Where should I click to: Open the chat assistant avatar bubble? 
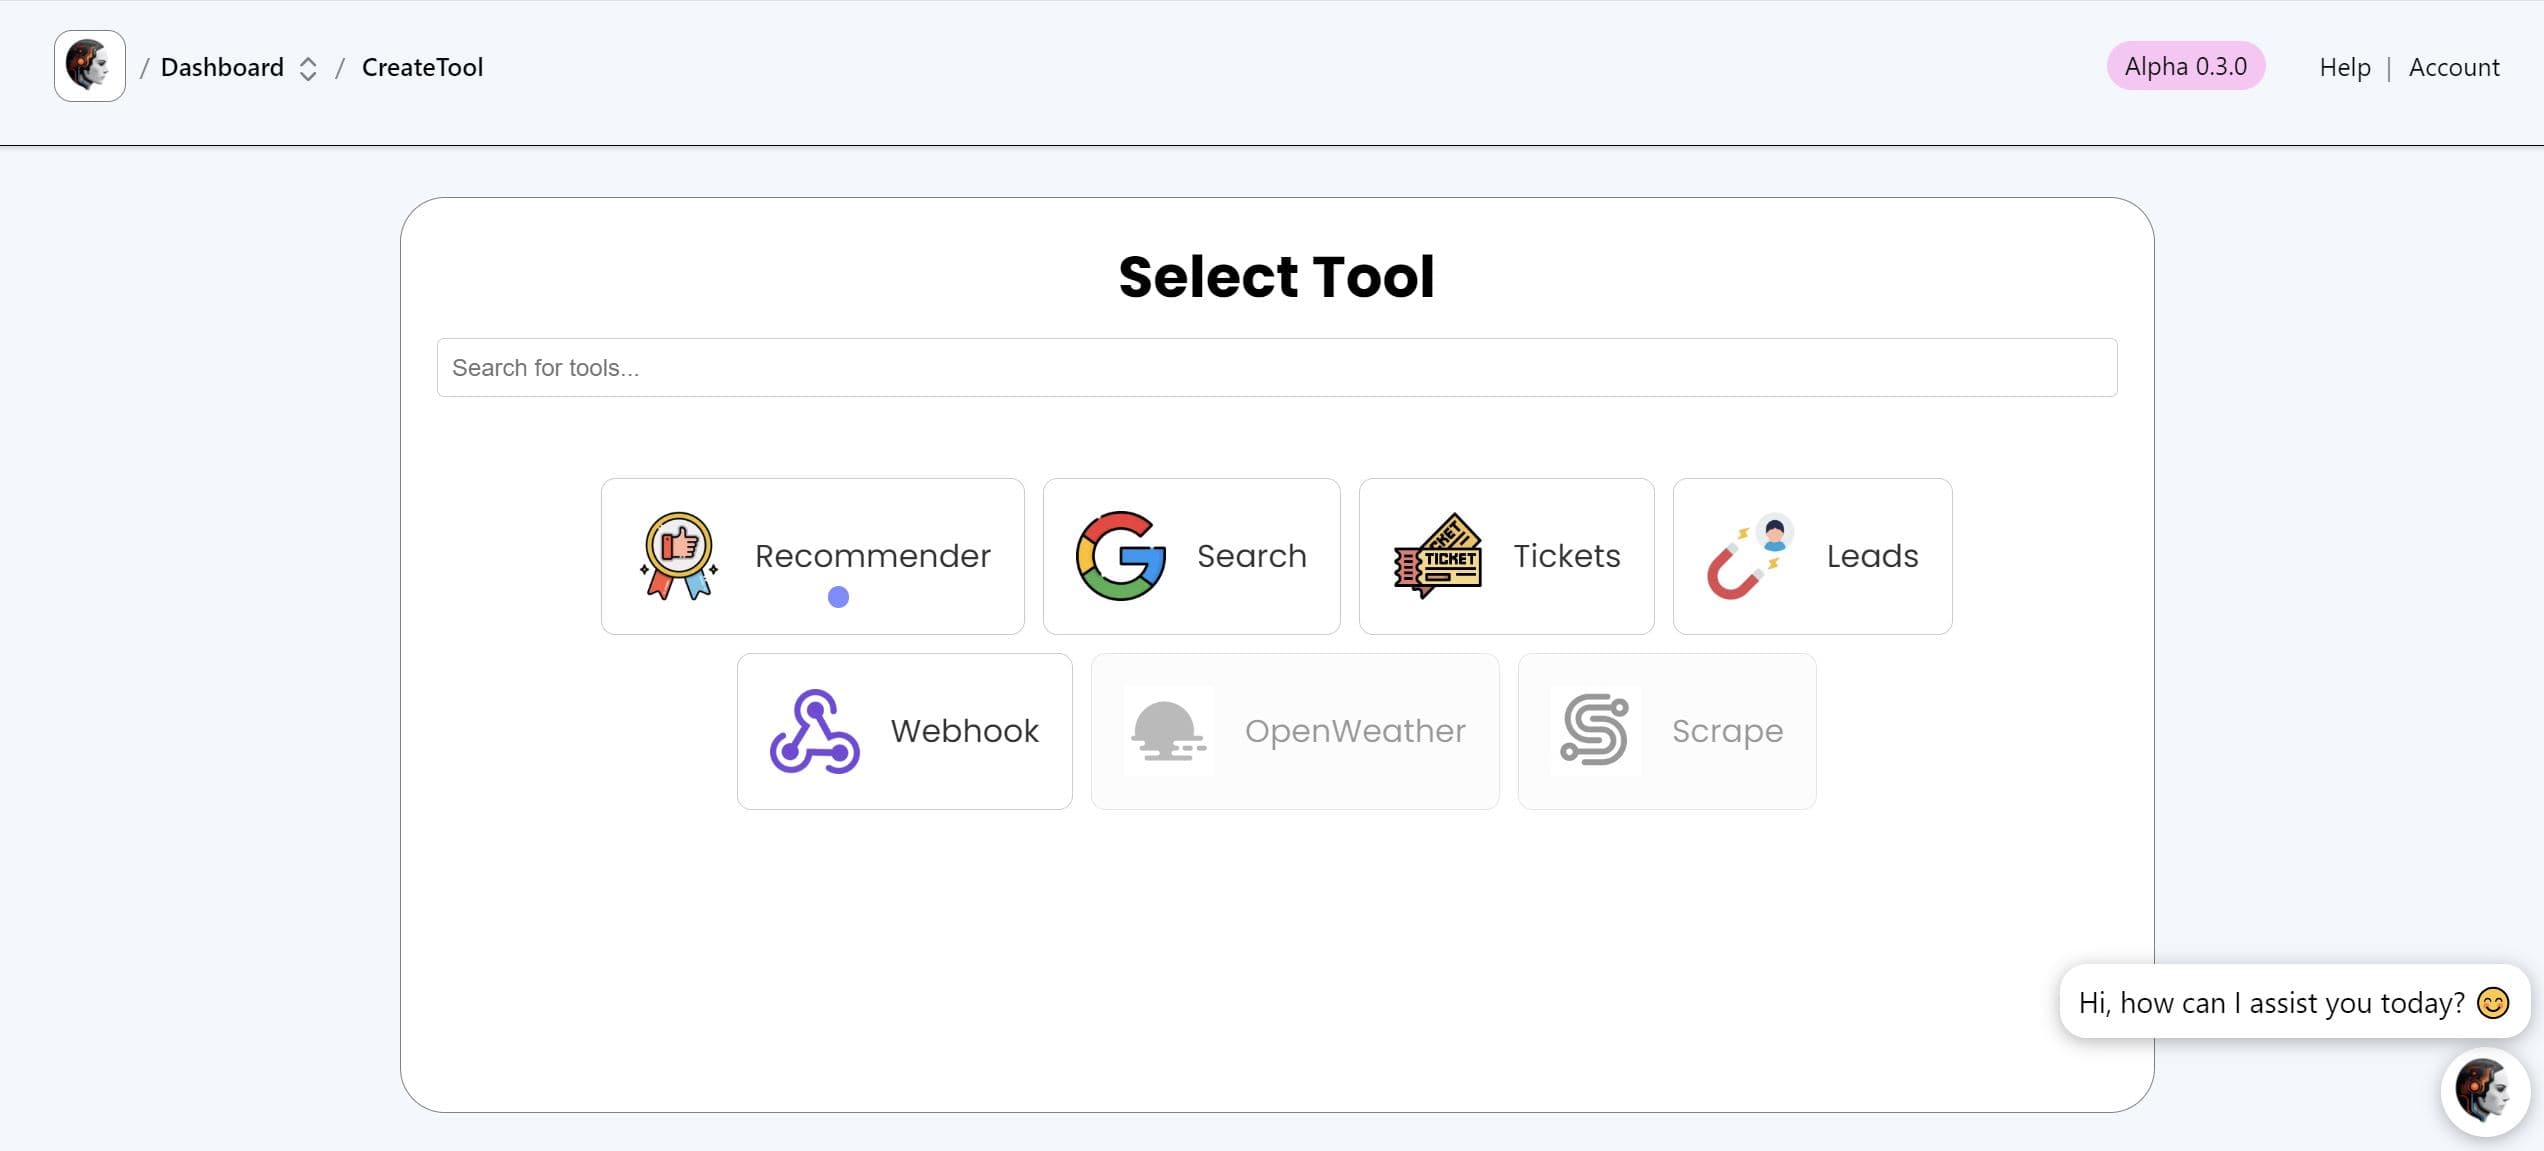[x=2485, y=1092]
